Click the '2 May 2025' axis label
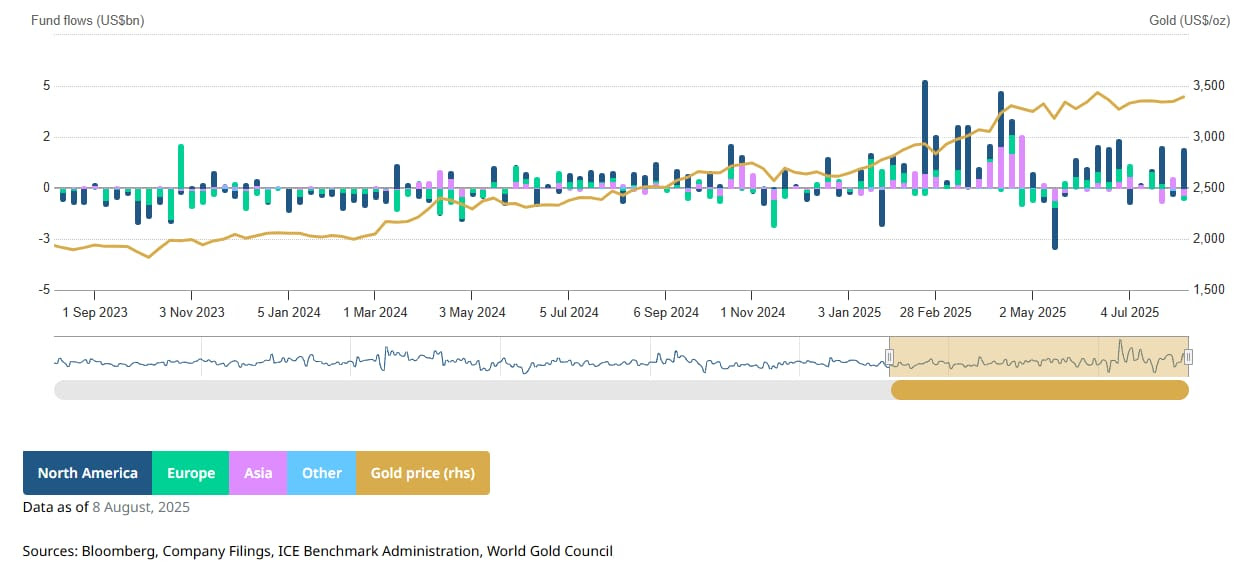The width and height of the screenshot is (1244, 576). (1033, 312)
